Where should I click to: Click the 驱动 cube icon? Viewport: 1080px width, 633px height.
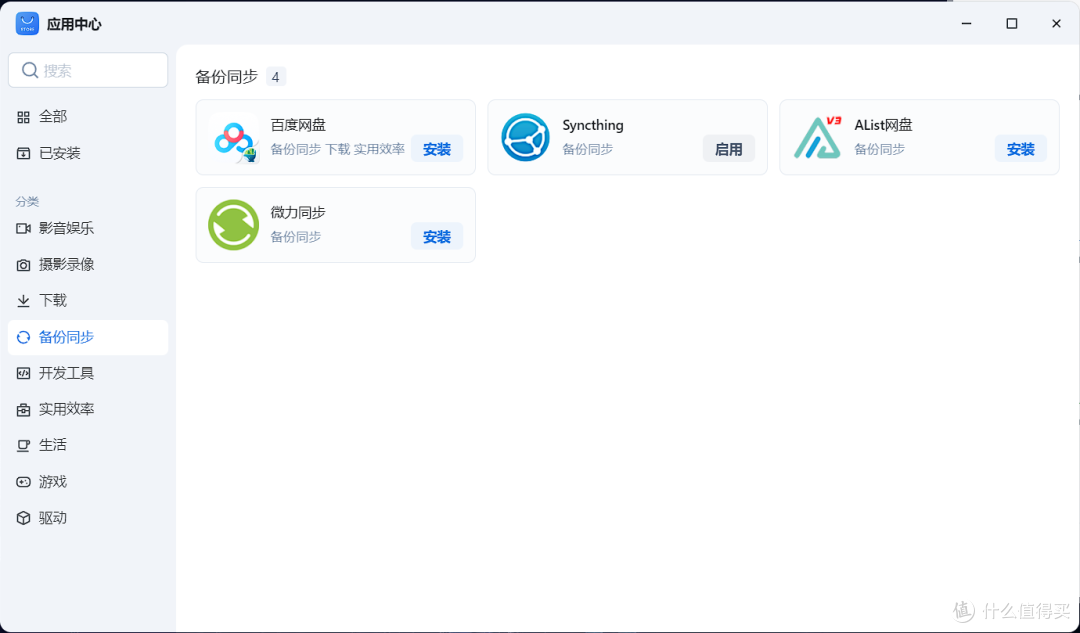coord(23,517)
